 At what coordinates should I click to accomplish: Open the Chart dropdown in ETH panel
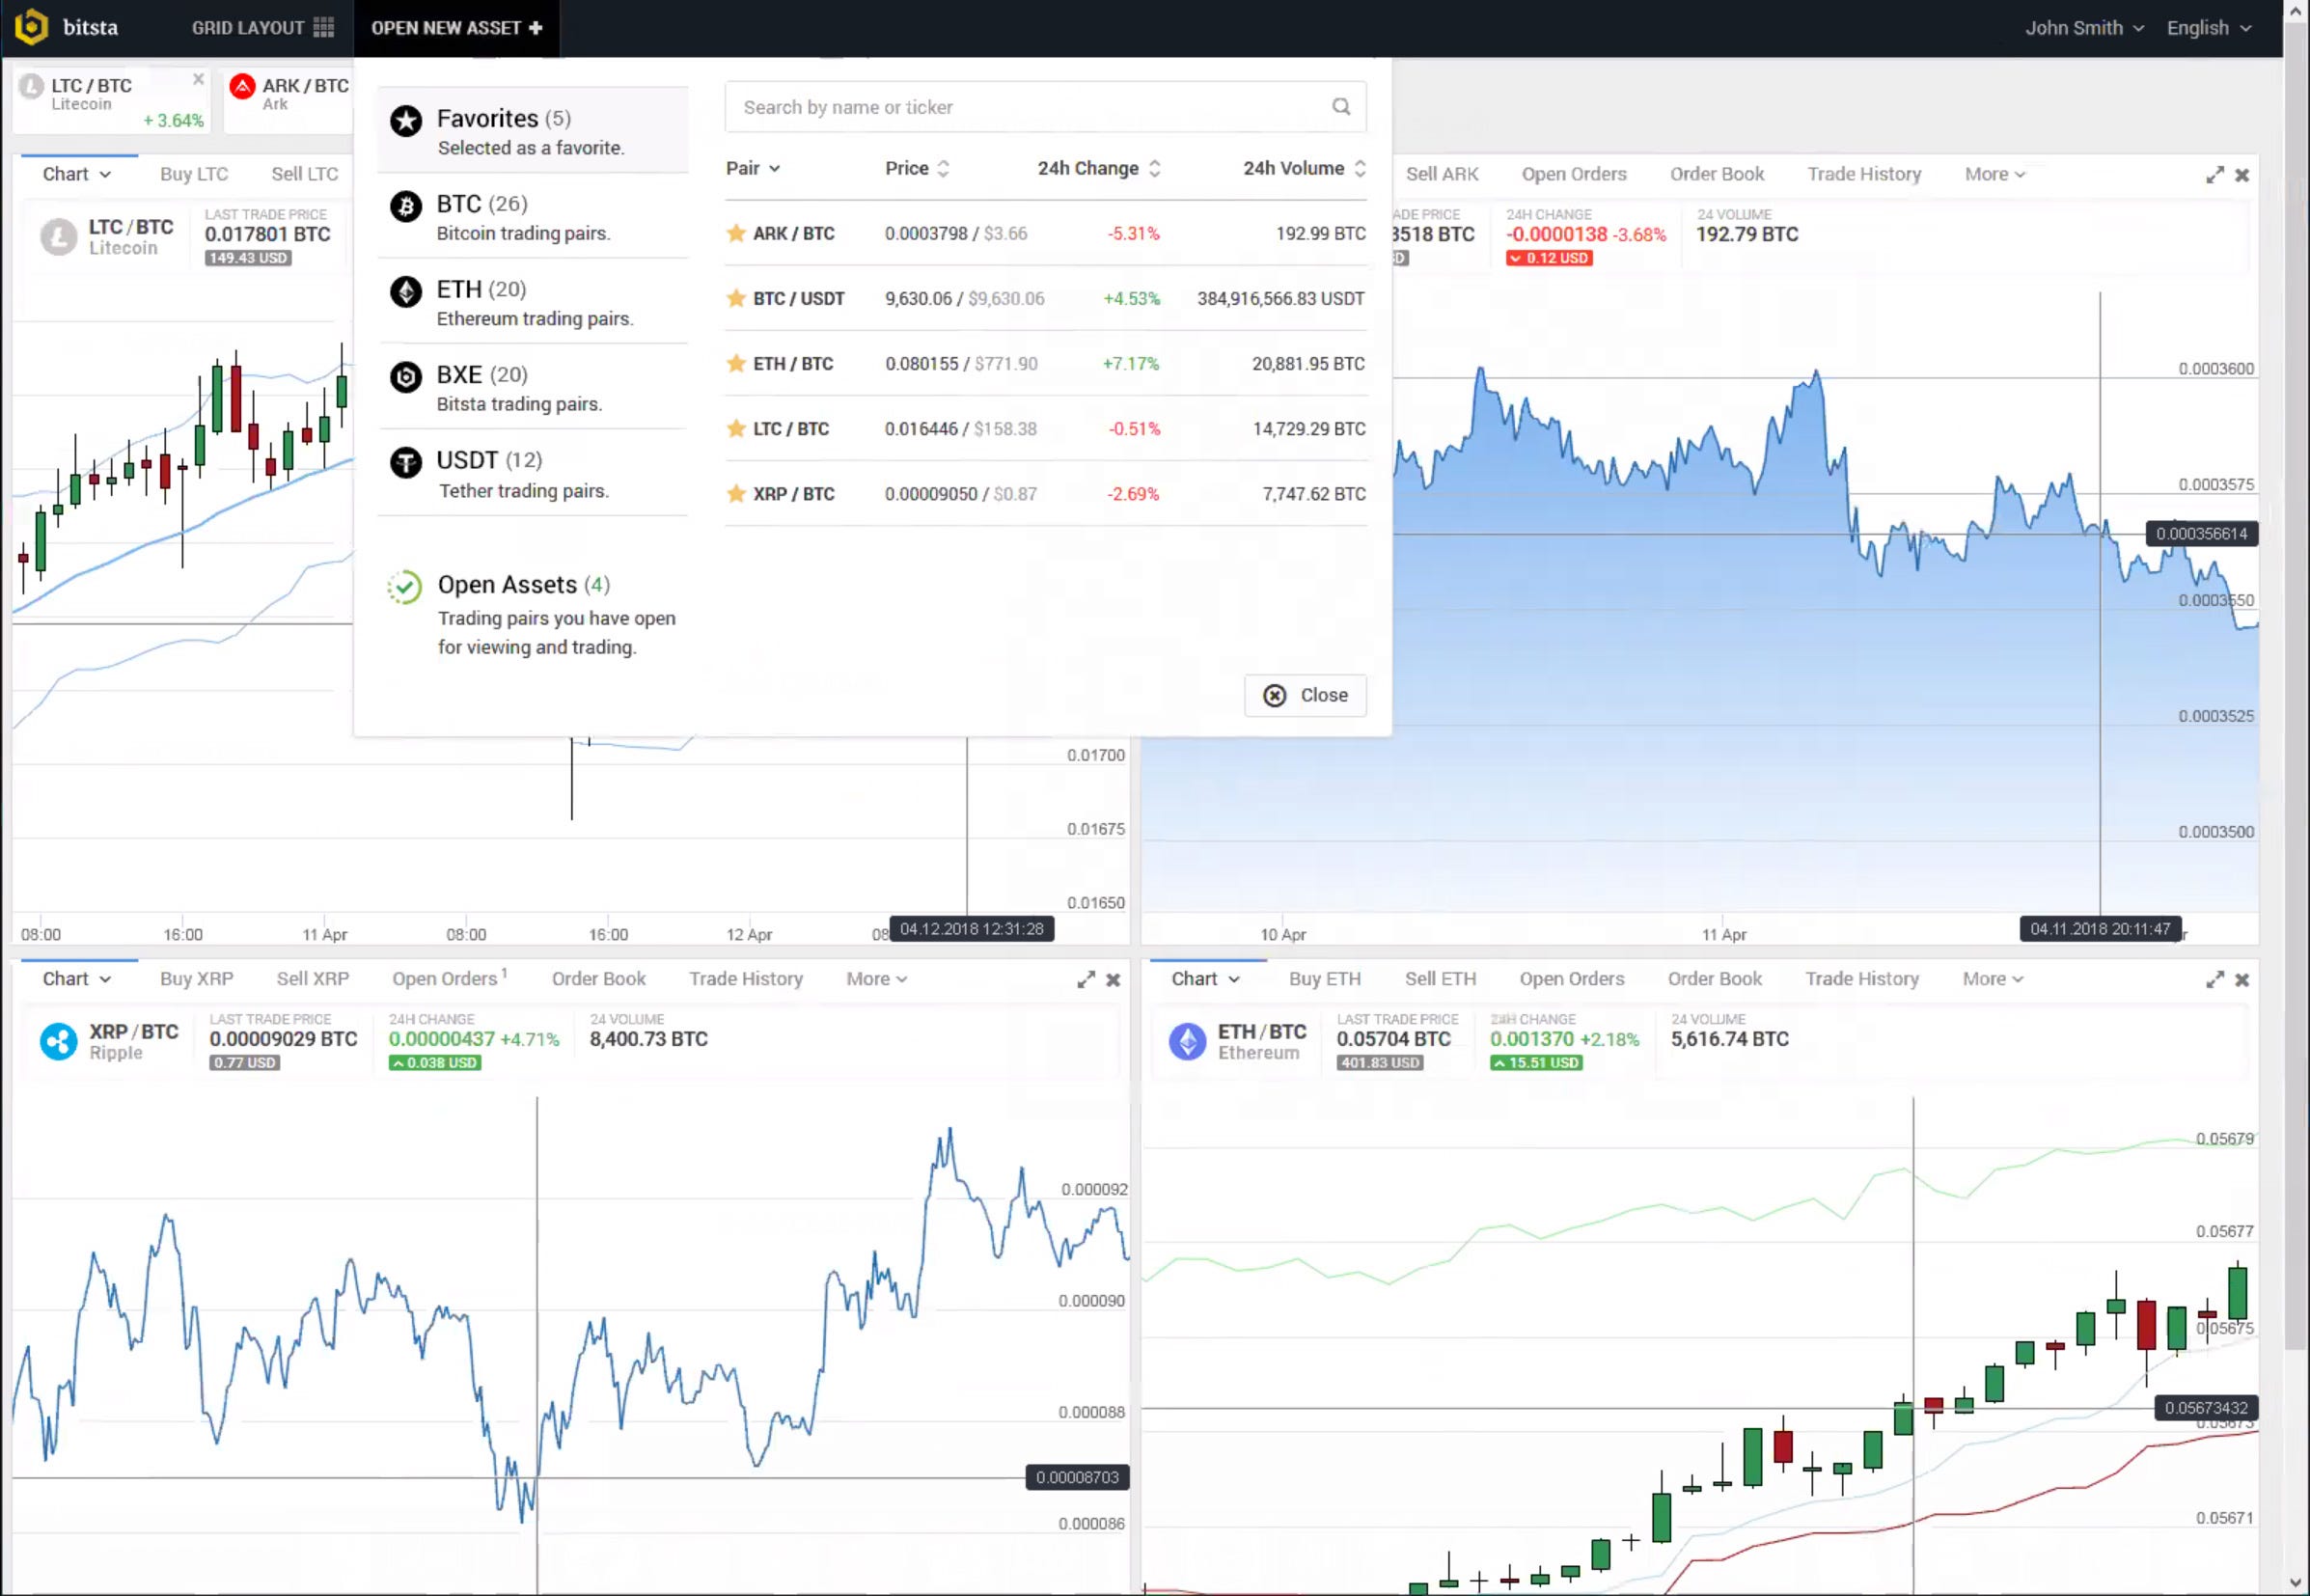tap(1205, 979)
